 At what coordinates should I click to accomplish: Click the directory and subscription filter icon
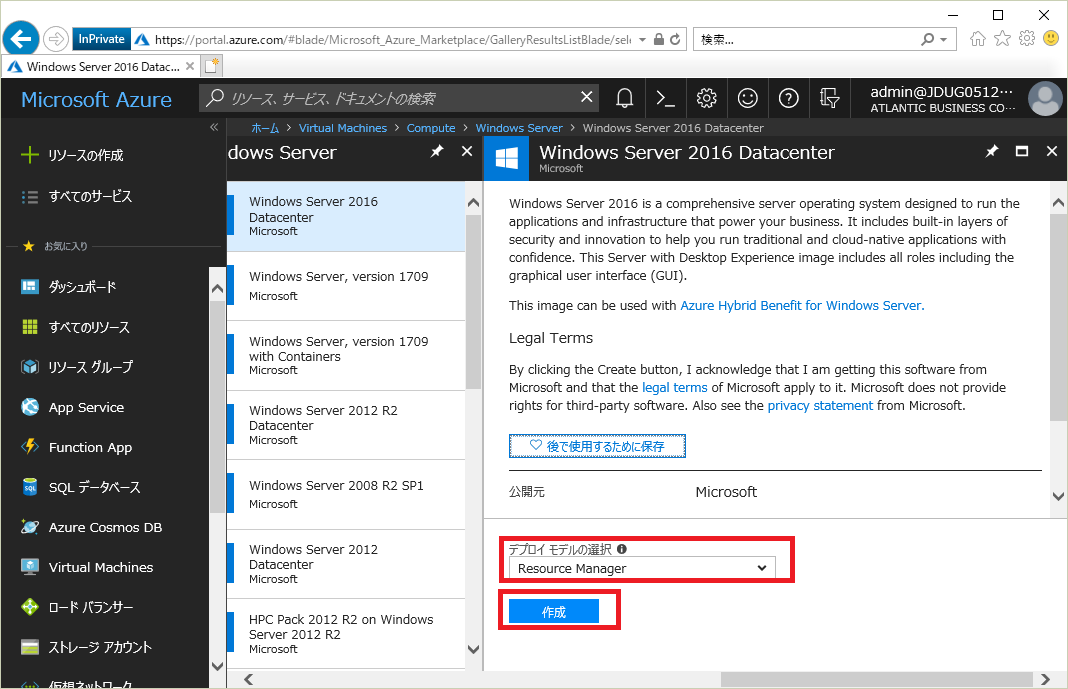pos(829,98)
